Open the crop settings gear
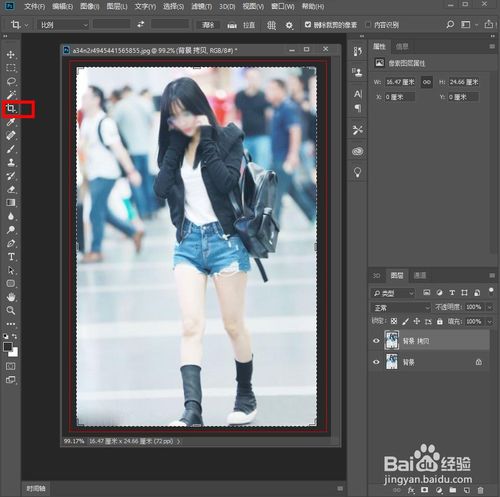The width and height of the screenshot is (500, 497). click(x=289, y=25)
